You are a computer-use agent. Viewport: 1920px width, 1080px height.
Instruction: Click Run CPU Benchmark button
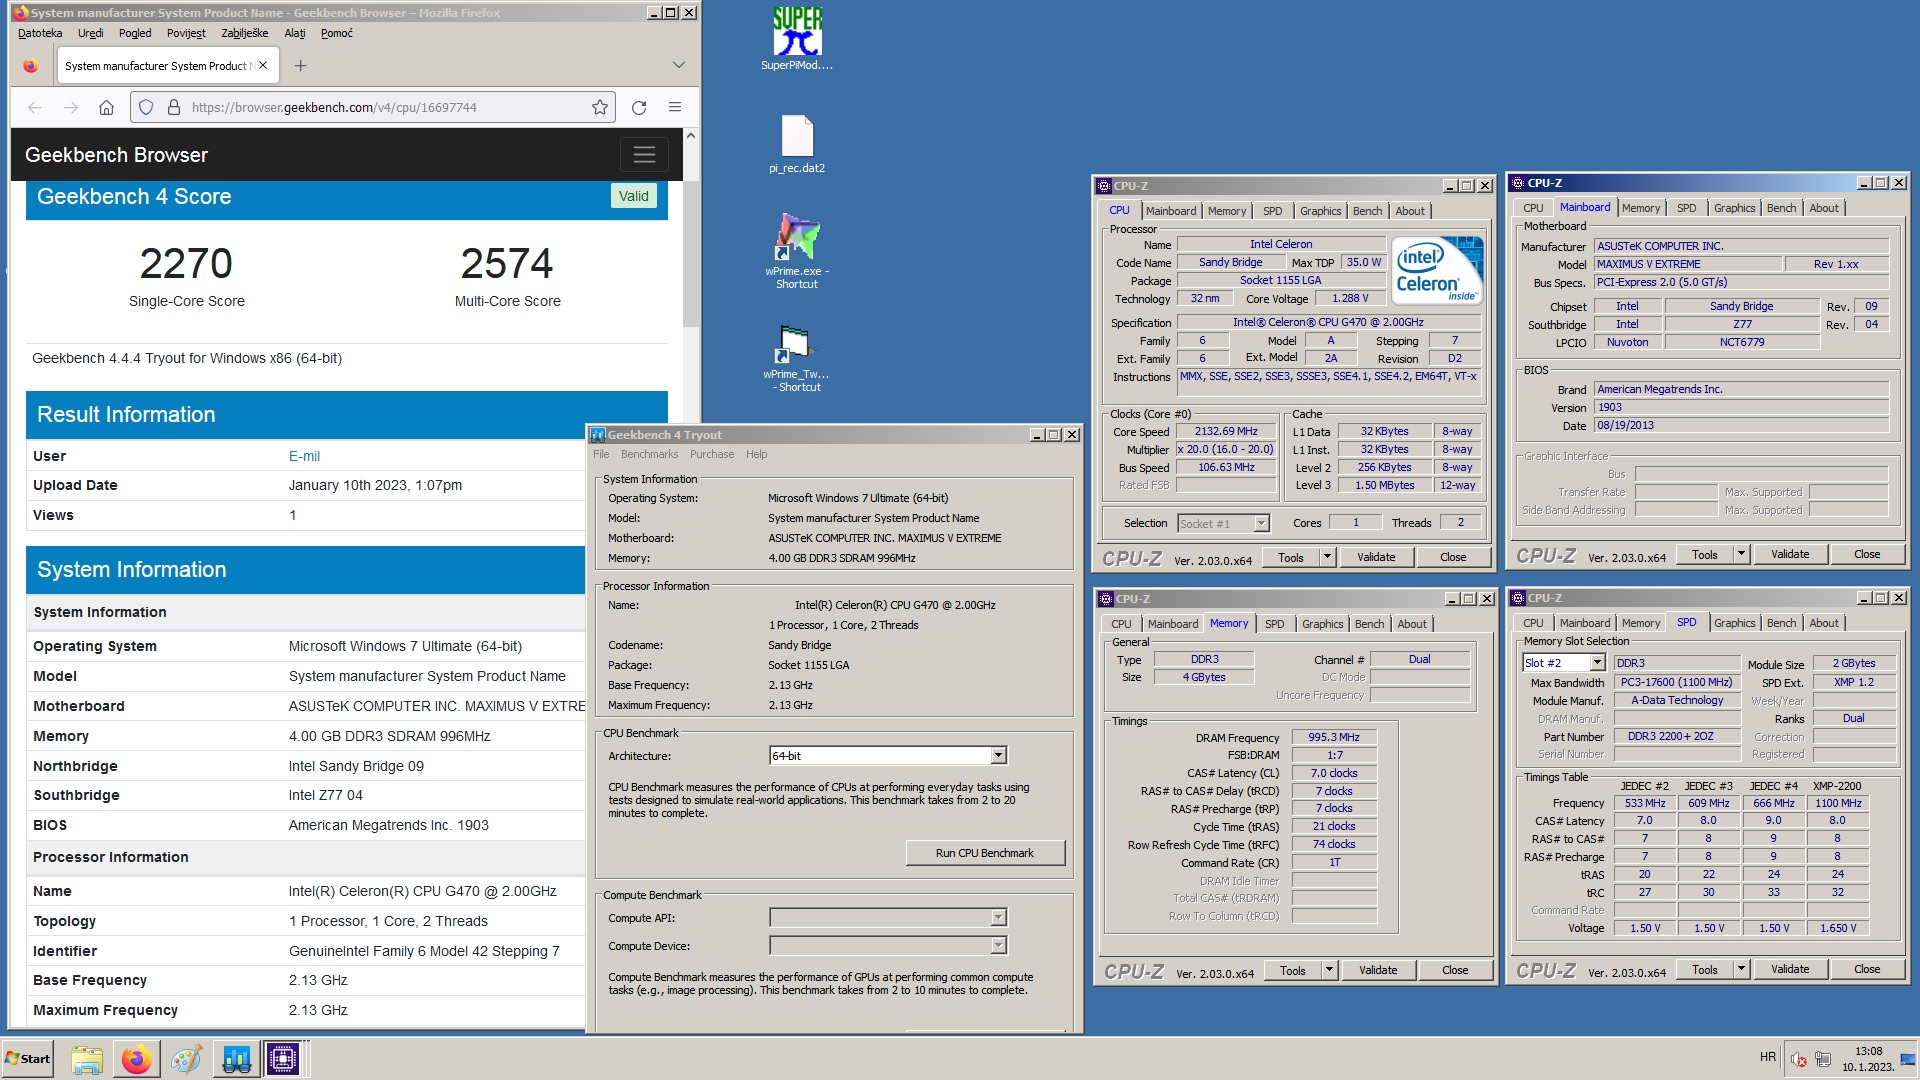click(x=985, y=853)
